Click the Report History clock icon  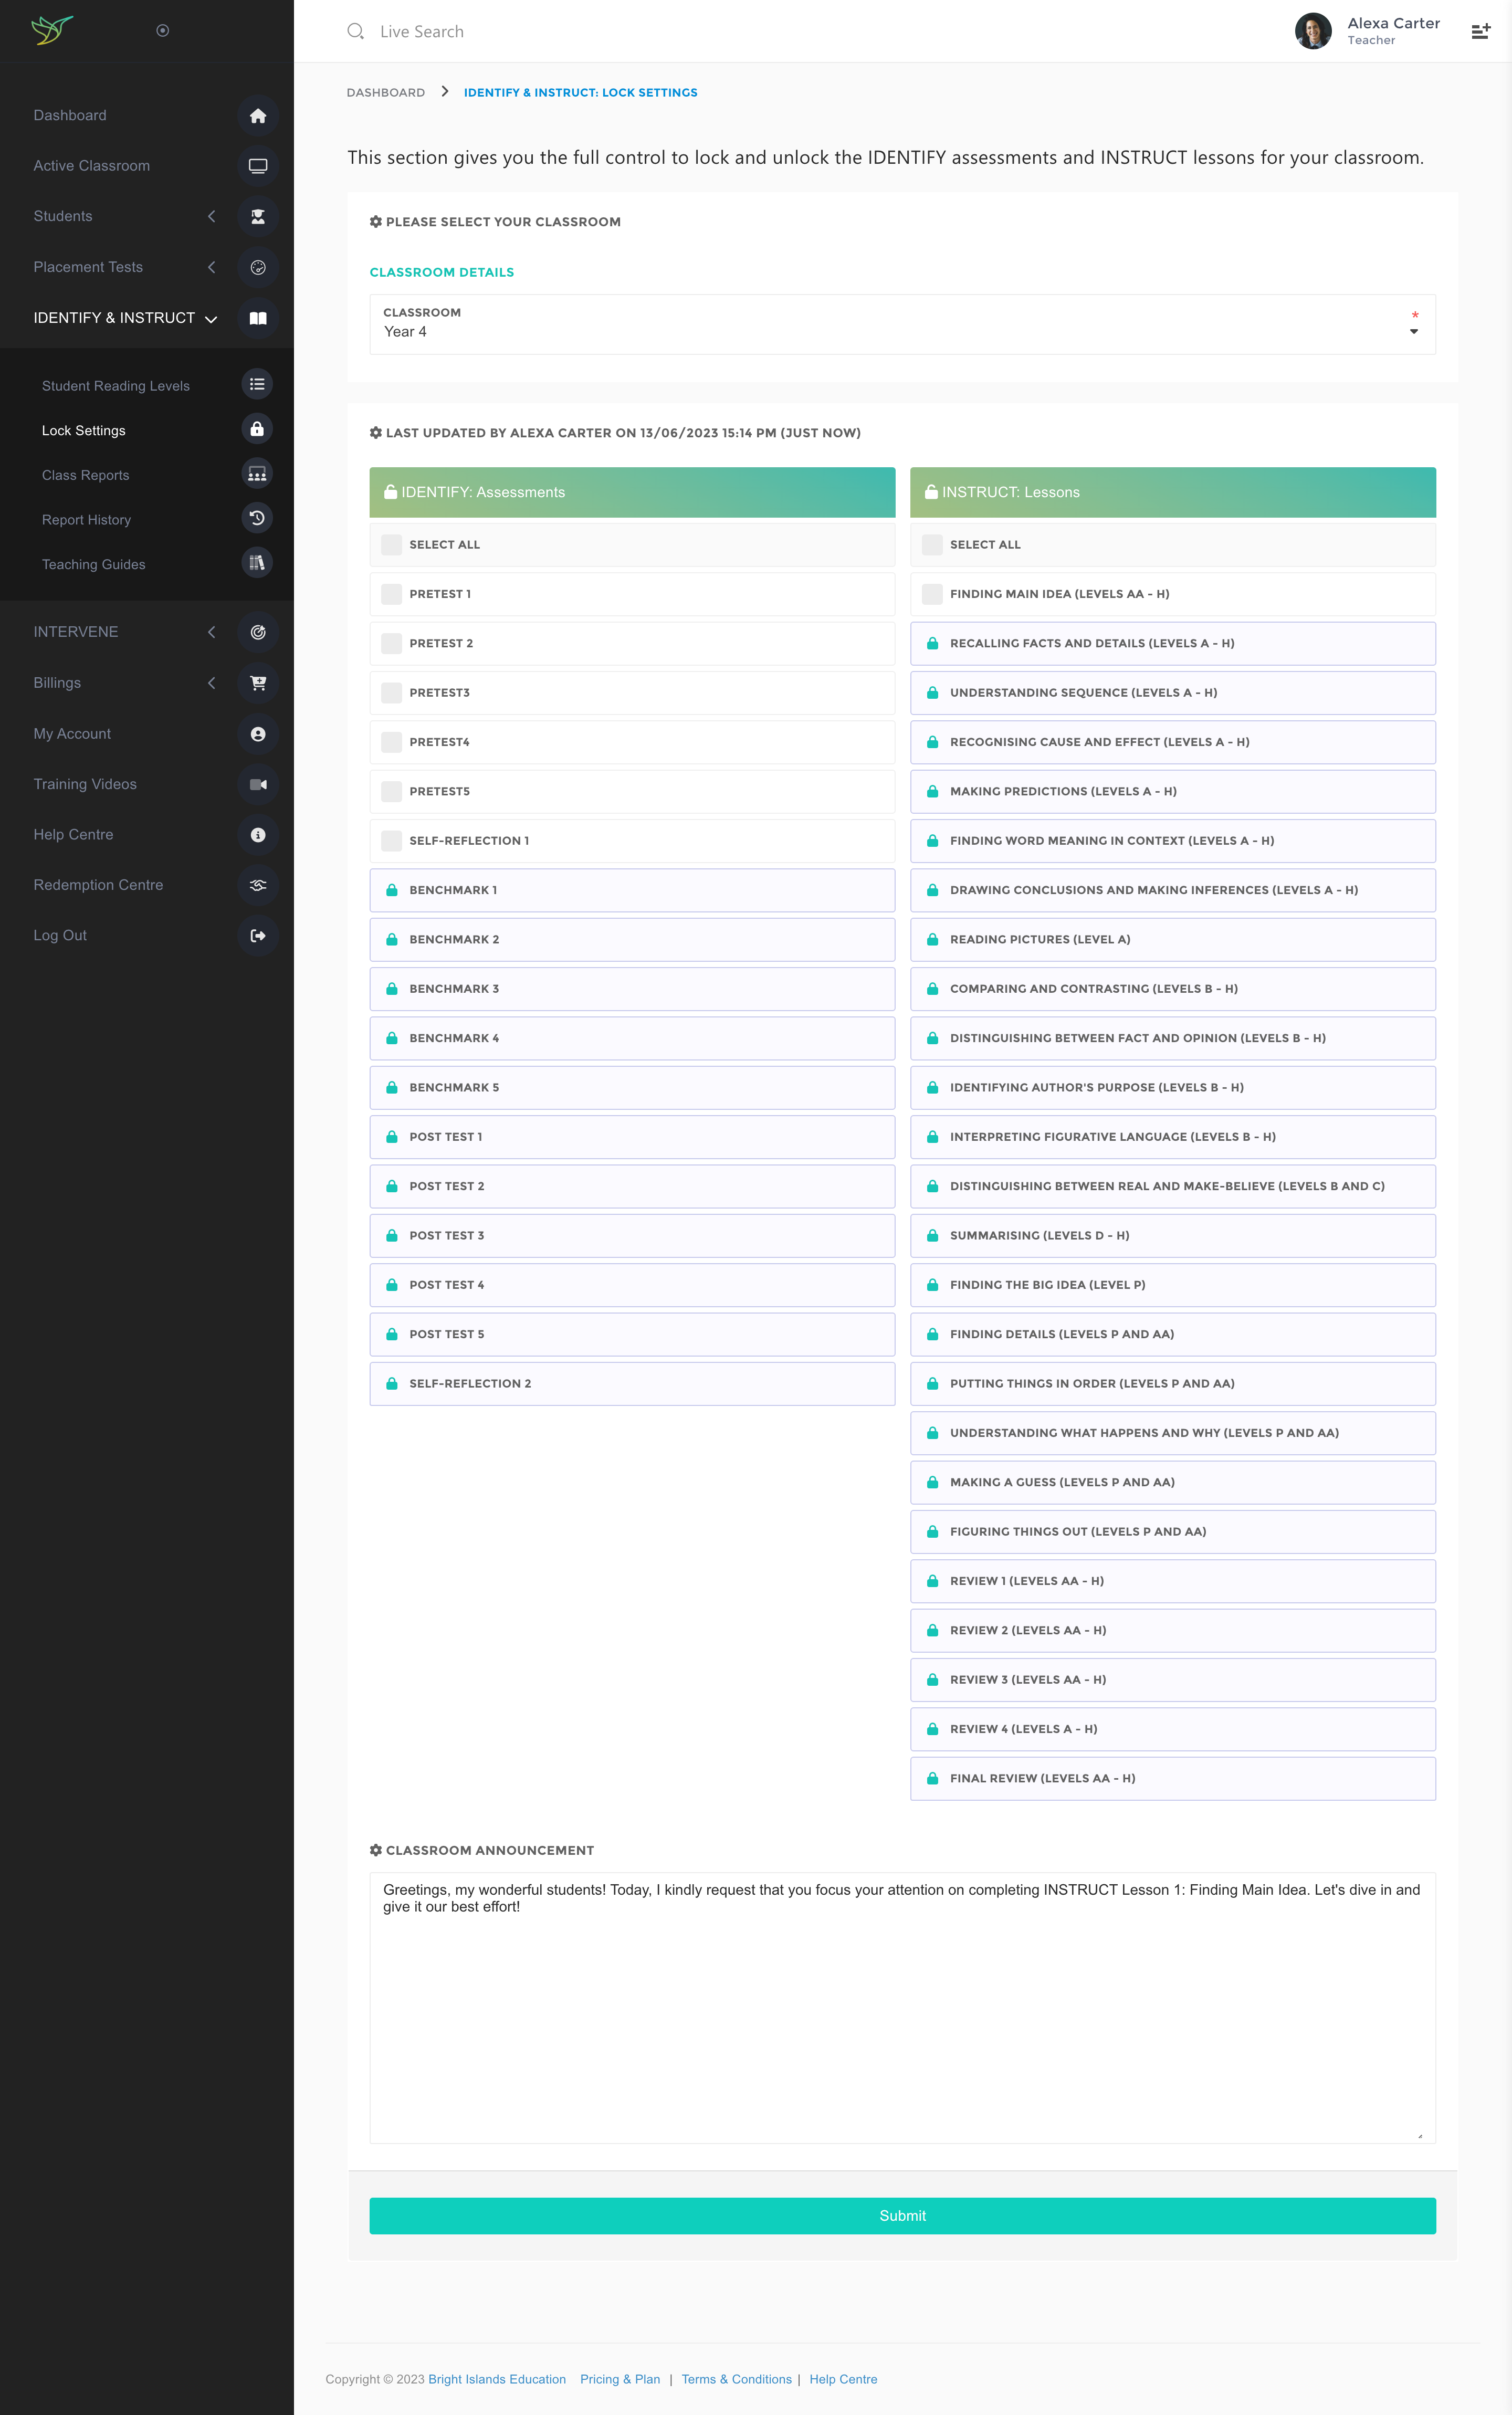256,518
